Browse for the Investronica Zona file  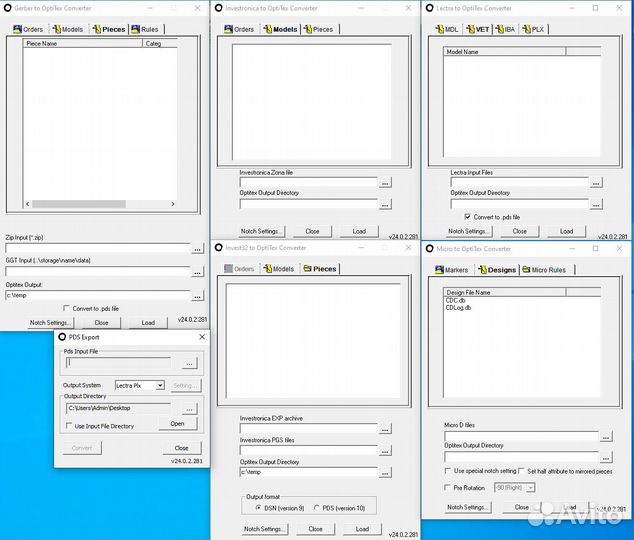pos(385,182)
